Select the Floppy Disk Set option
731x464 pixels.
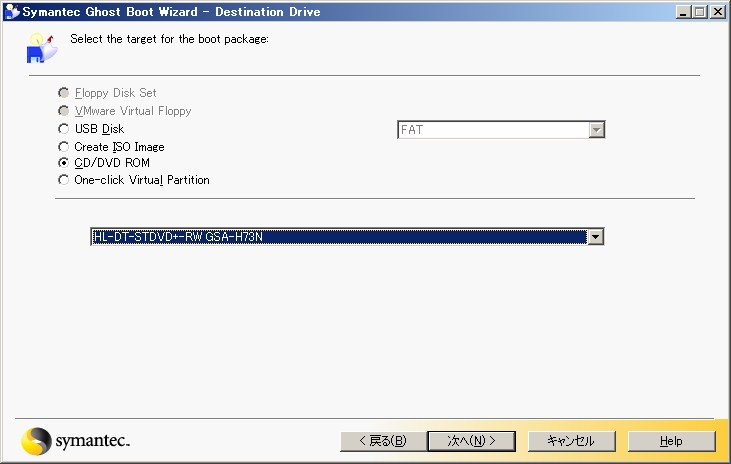pyautogui.click(x=64, y=93)
